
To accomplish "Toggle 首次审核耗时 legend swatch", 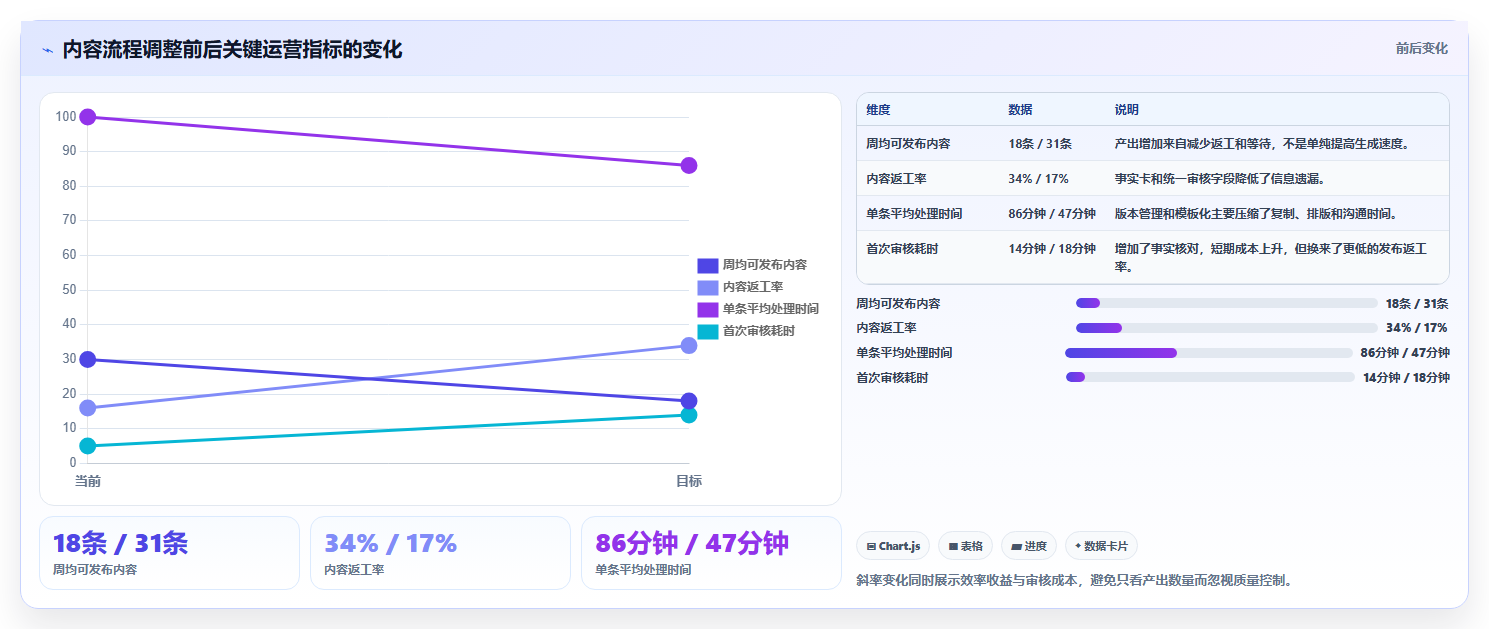I will coord(708,331).
